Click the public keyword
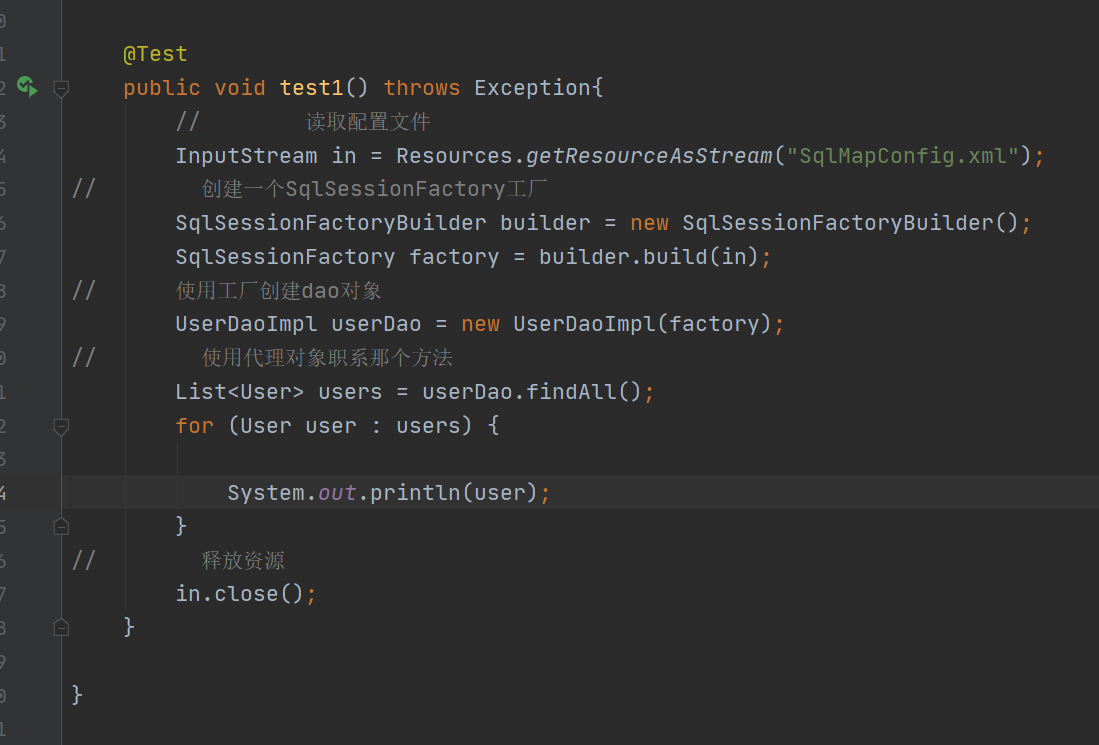Viewport: 1099px width, 745px height. (x=161, y=88)
